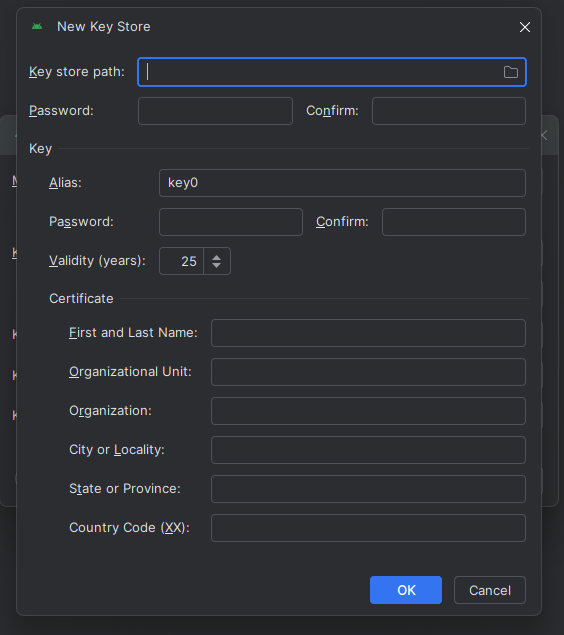Close the New Key Store dialog
Screen dimensions: 564x635
pyautogui.click(x=525, y=27)
